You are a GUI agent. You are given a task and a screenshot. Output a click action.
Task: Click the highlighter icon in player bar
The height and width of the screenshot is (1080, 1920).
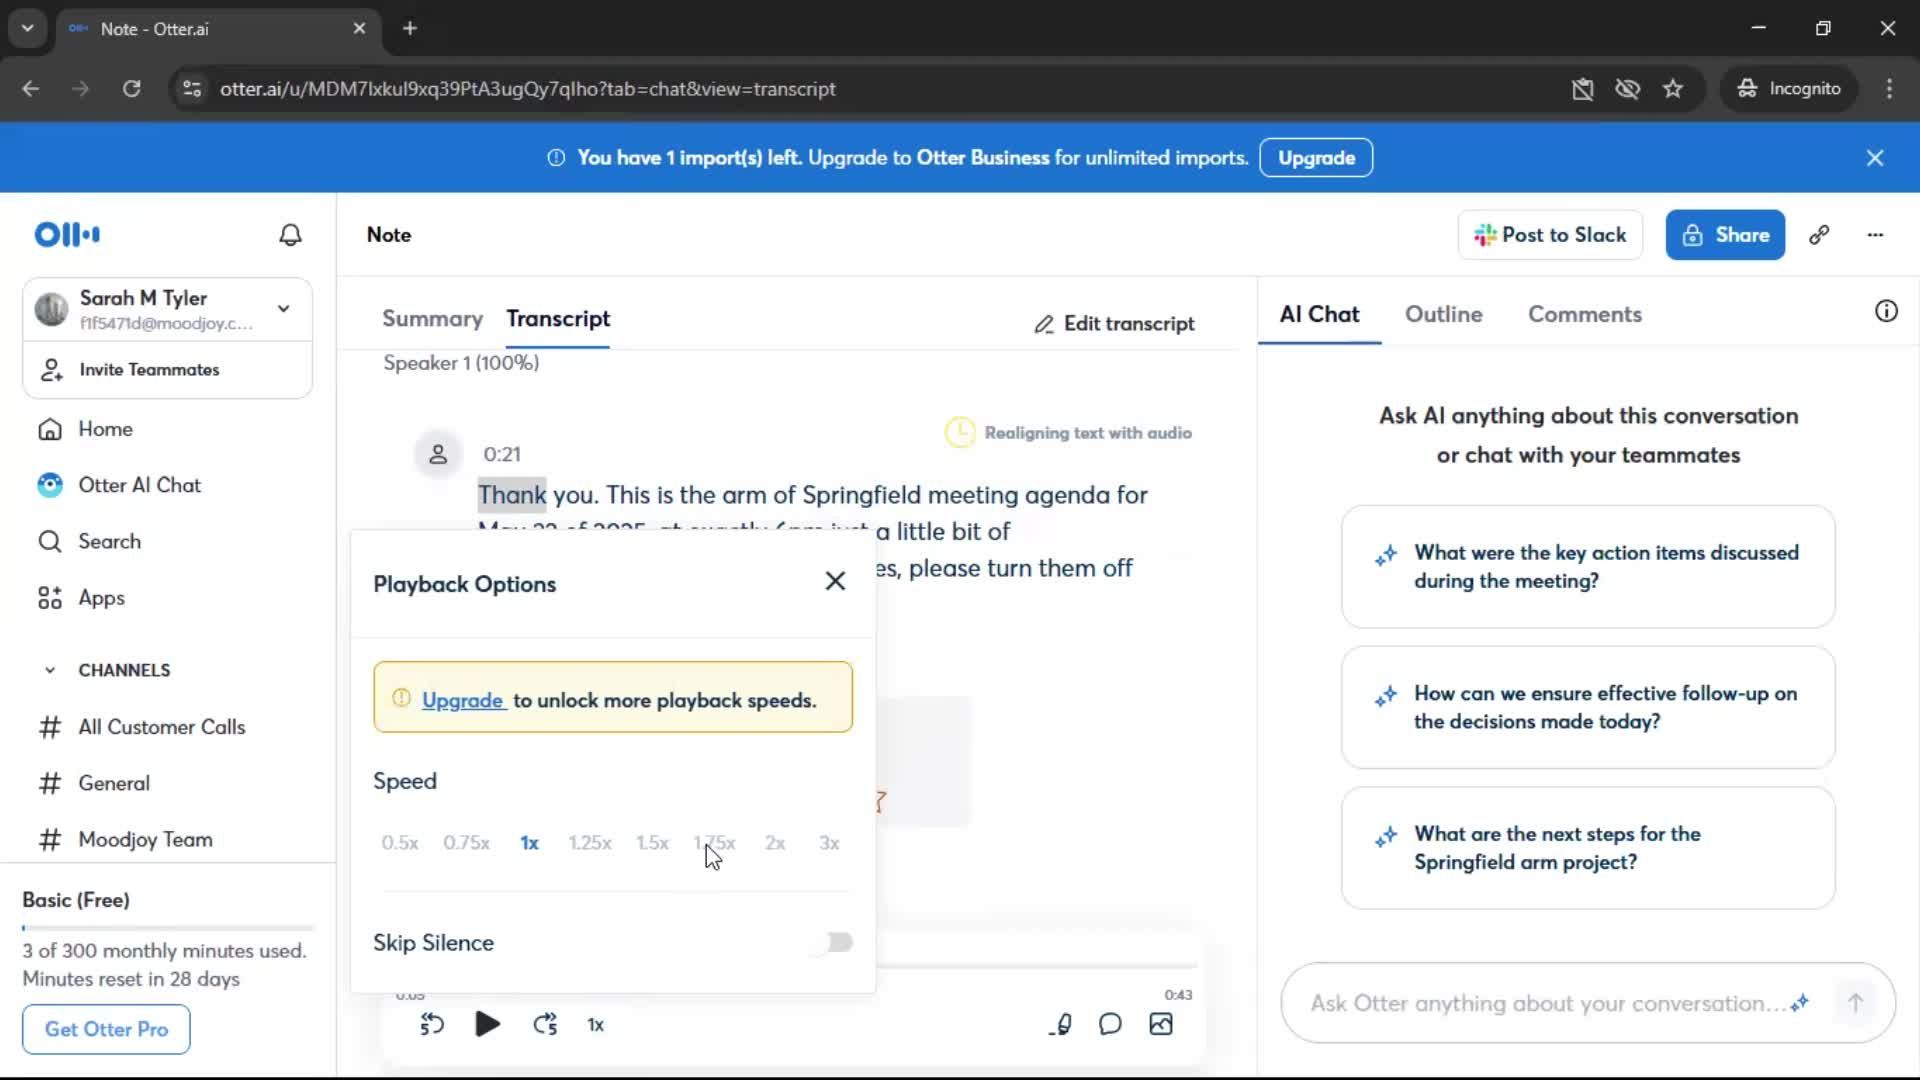1061,1024
